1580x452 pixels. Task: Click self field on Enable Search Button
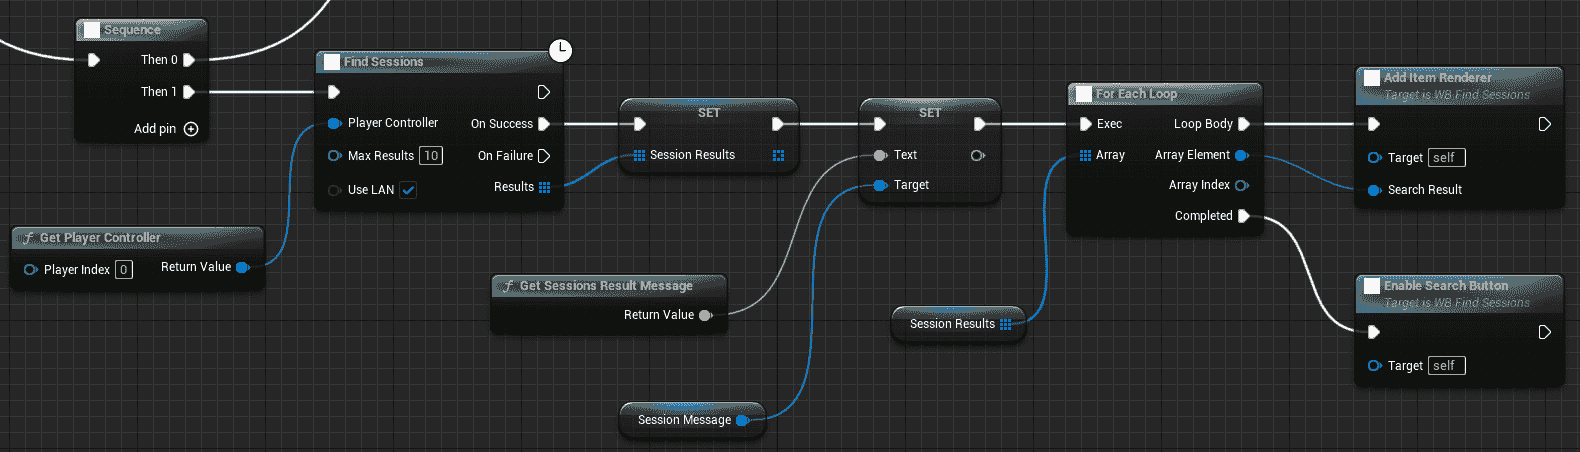pos(1447,366)
